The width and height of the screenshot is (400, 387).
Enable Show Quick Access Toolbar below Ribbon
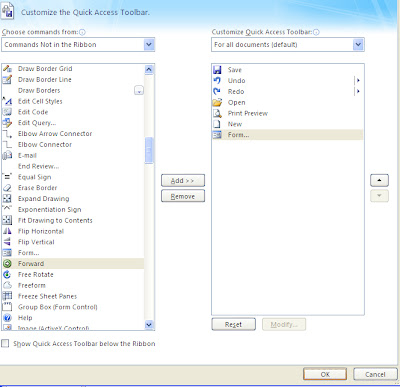tap(5, 343)
